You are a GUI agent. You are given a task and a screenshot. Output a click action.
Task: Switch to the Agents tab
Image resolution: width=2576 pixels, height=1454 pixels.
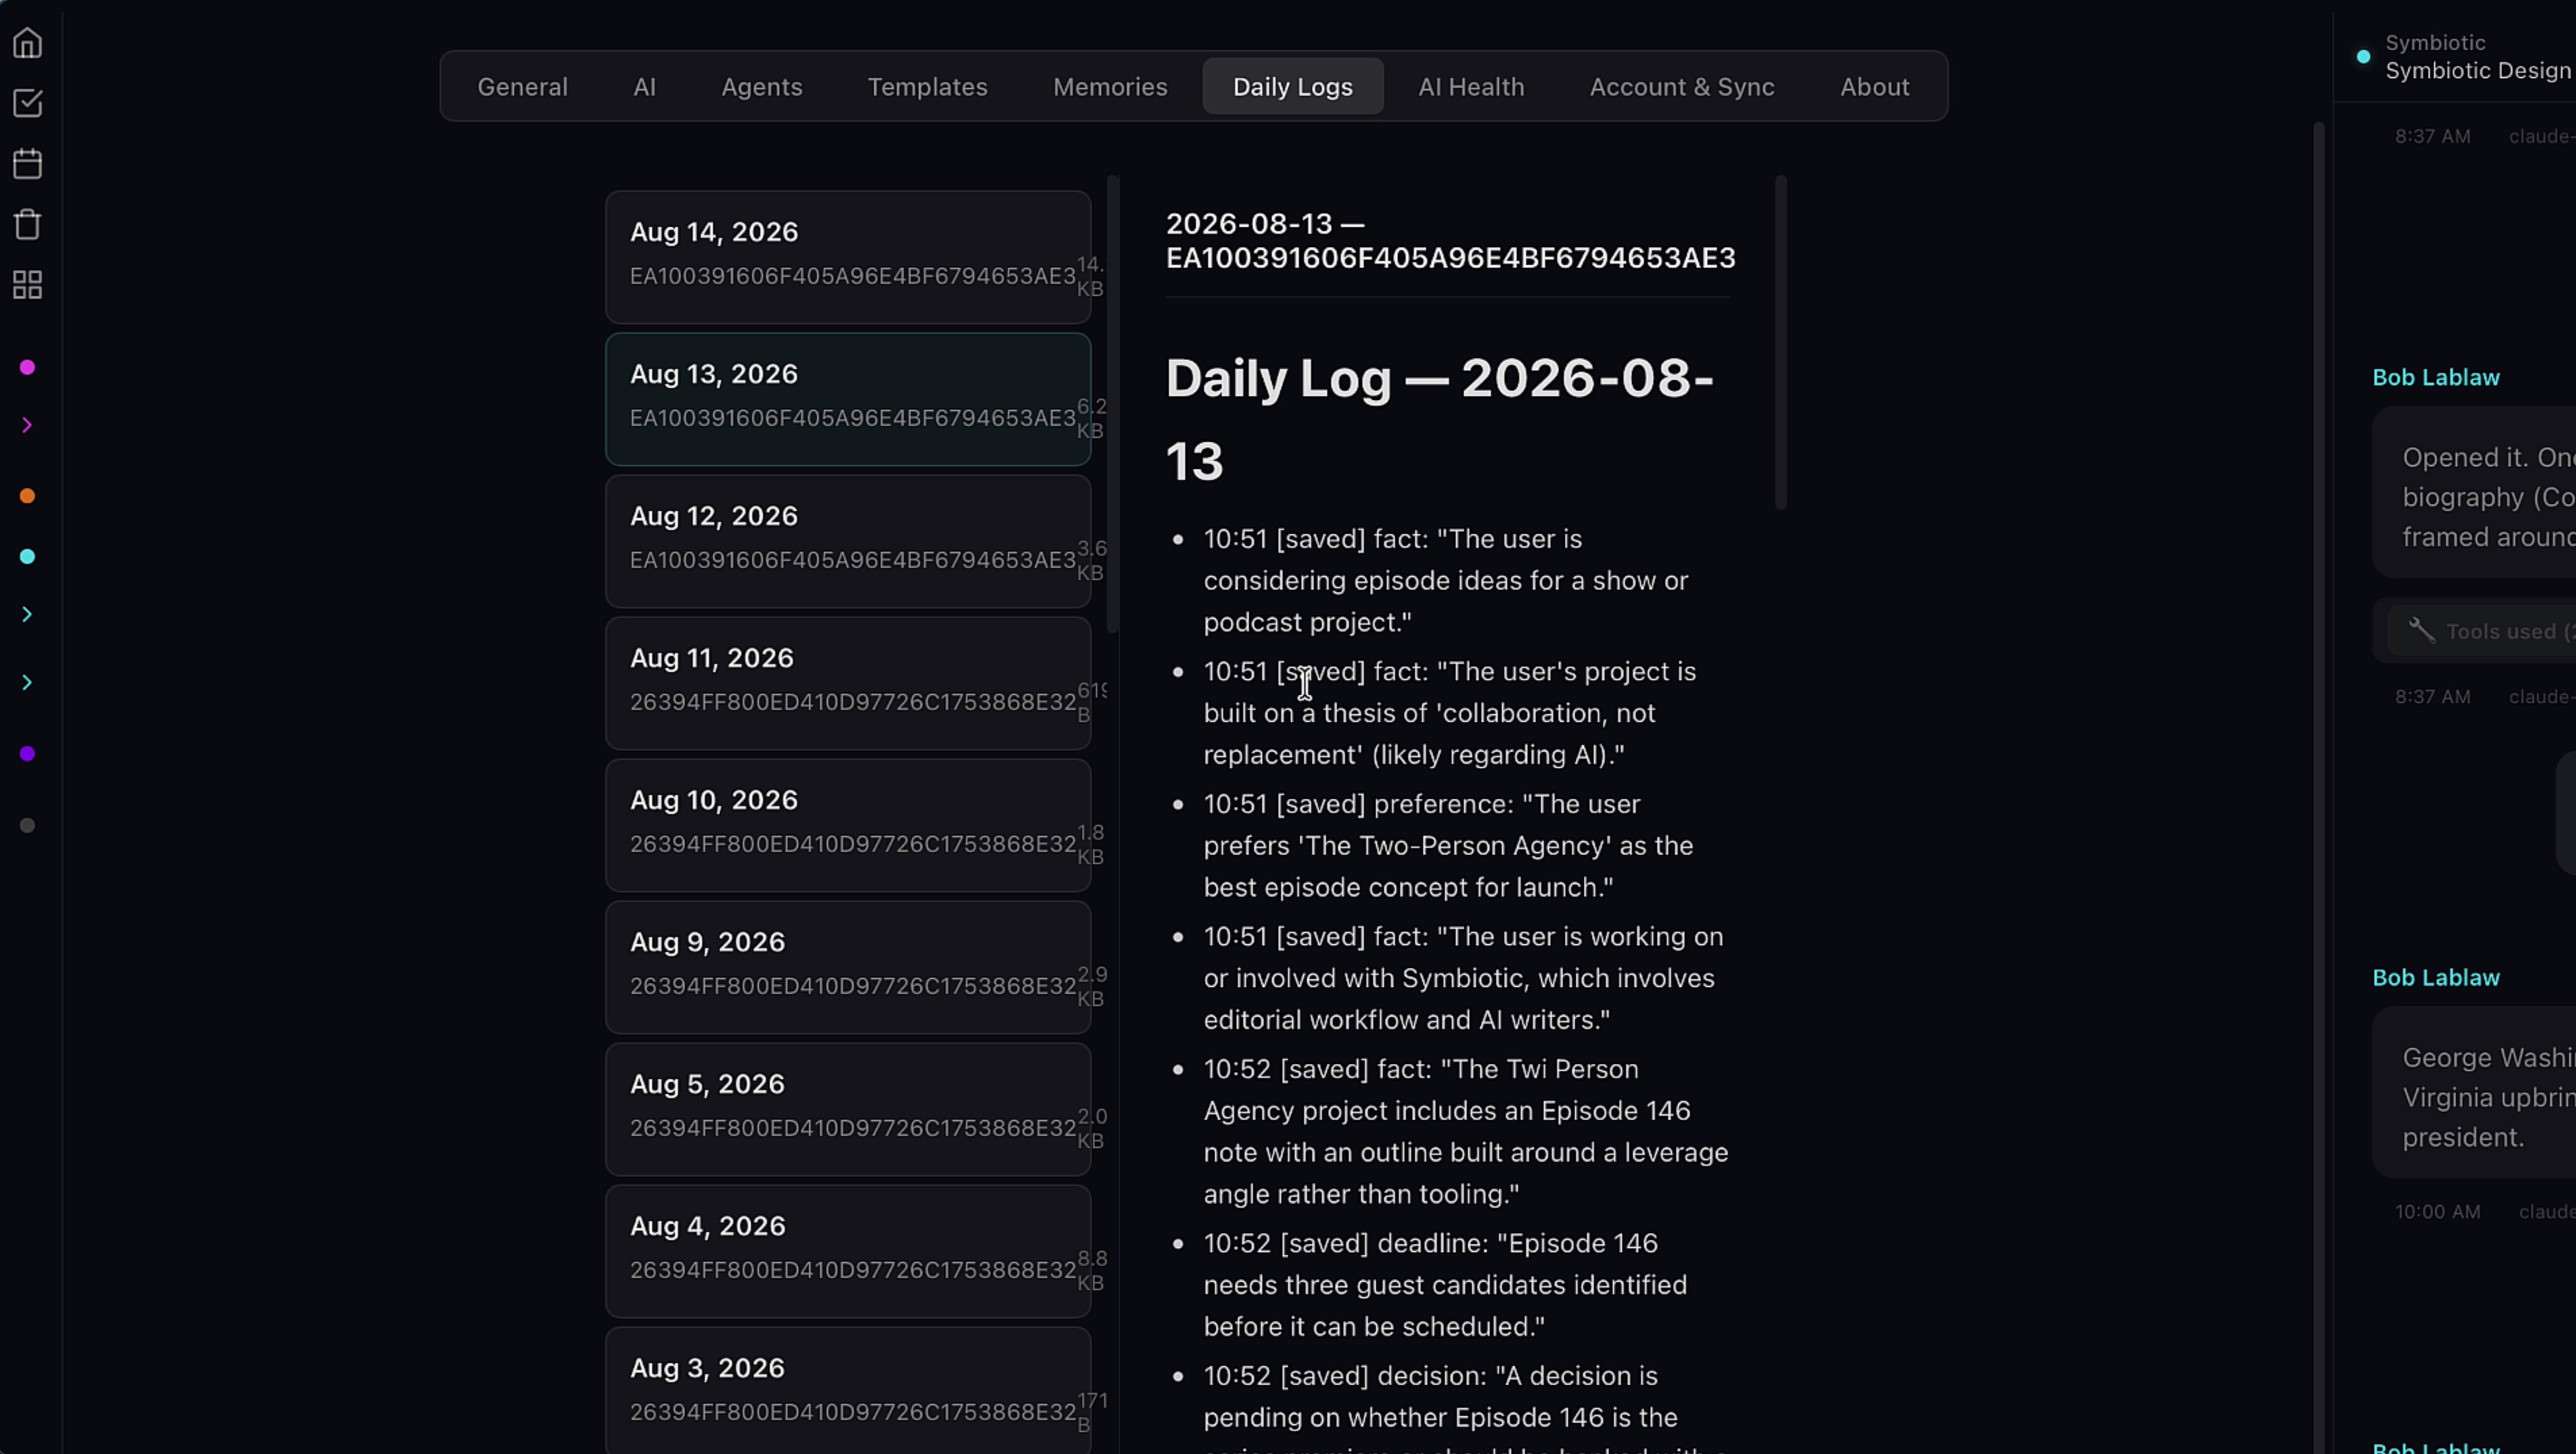pyautogui.click(x=761, y=87)
